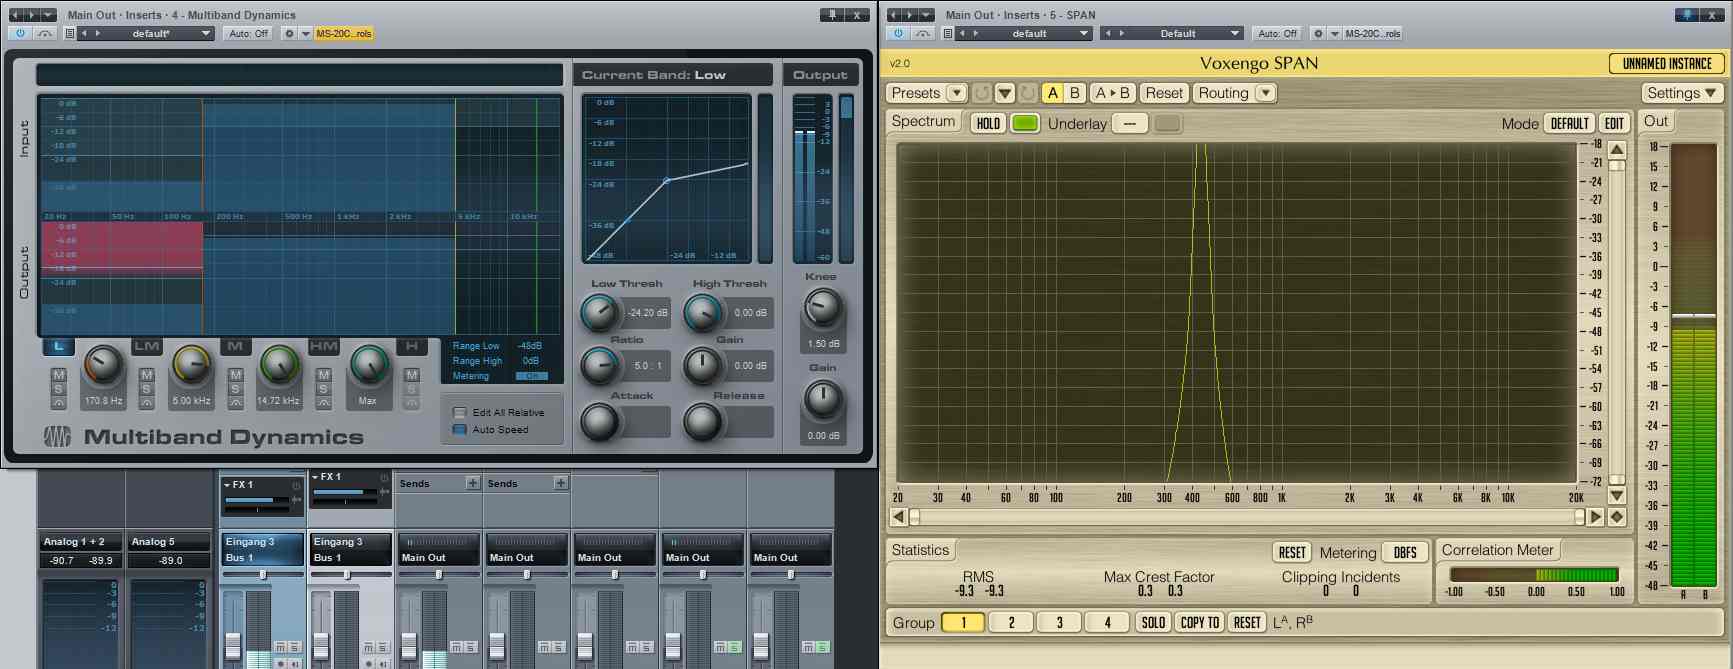The image size is (1733, 669).
Task: Click SPAN Reset button next to Routing
Action: [x=1164, y=93]
